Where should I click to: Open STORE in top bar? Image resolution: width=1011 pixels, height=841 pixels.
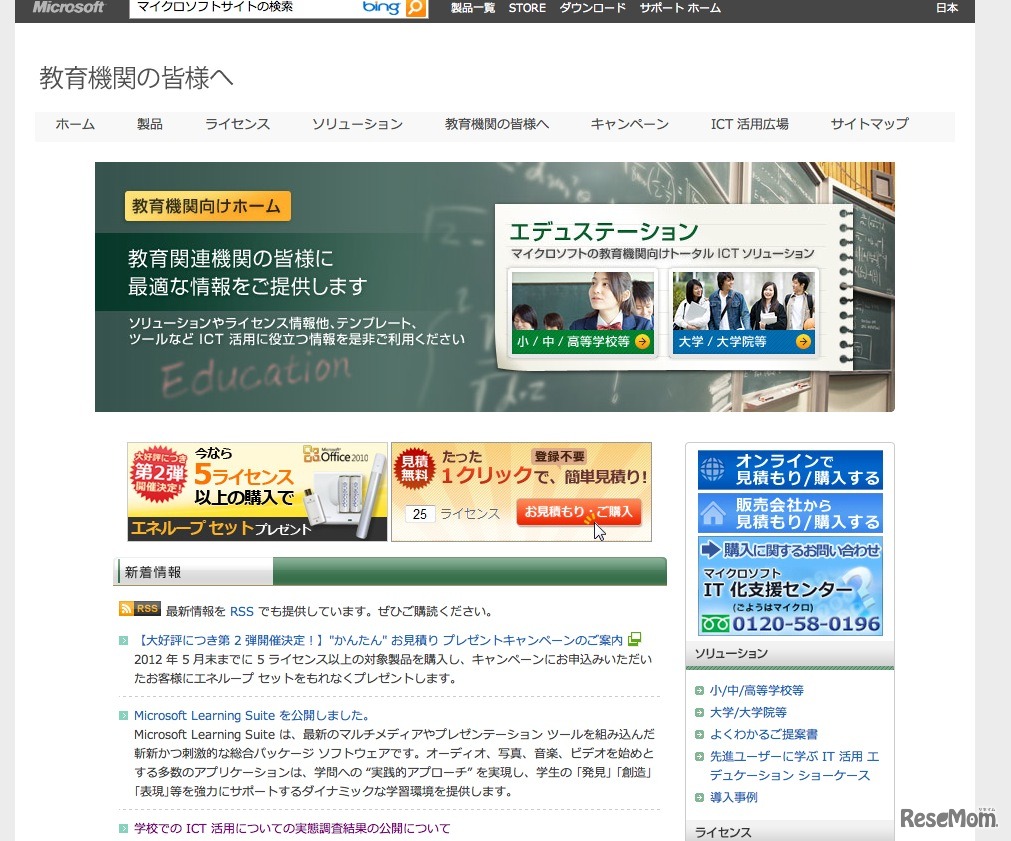pos(527,8)
